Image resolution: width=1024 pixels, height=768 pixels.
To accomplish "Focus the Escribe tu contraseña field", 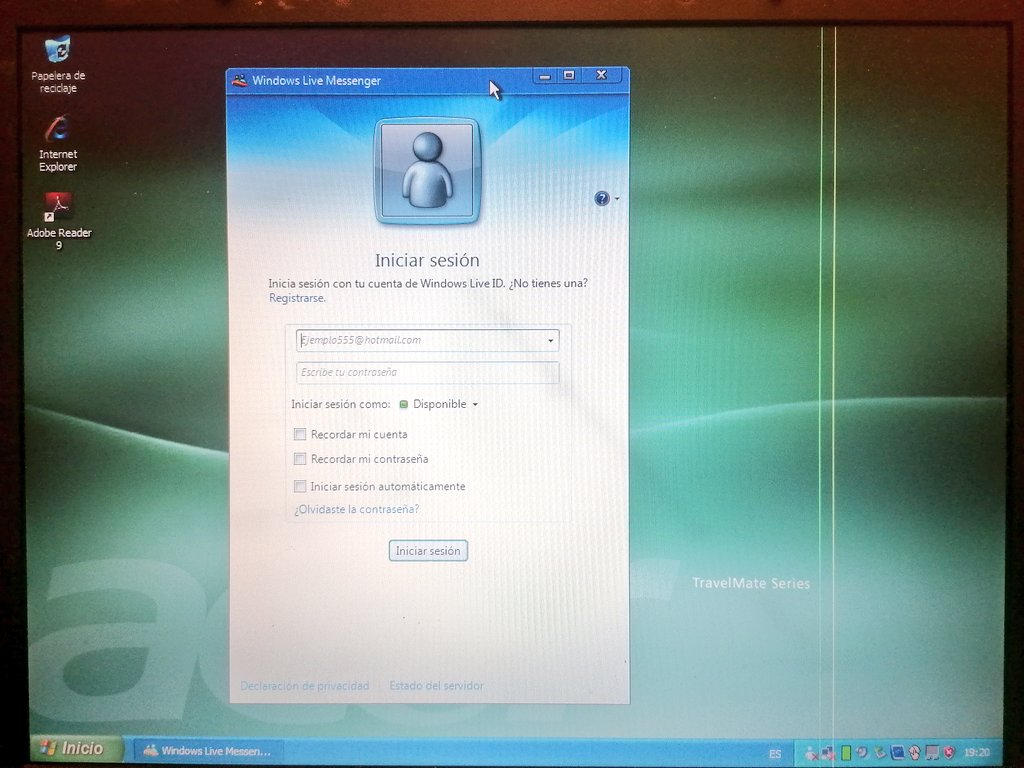I will coord(427,372).
